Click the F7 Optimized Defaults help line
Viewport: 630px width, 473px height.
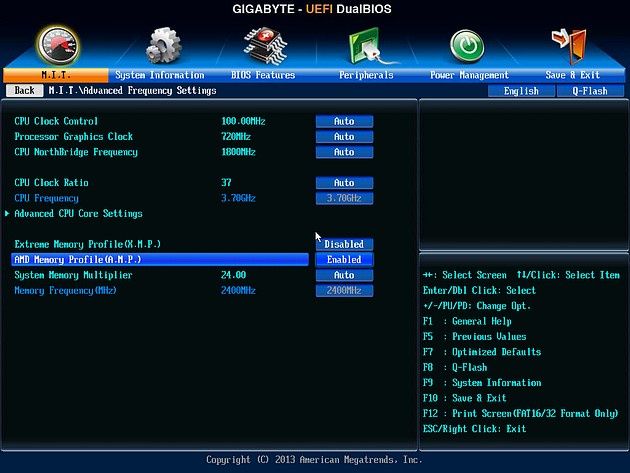[482, 352]
